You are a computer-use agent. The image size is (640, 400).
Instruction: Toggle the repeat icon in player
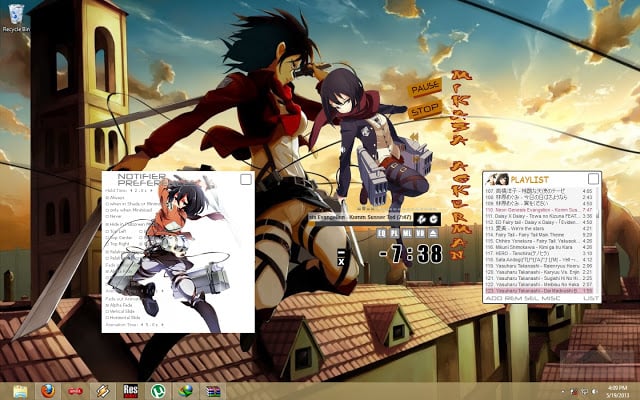433,219
